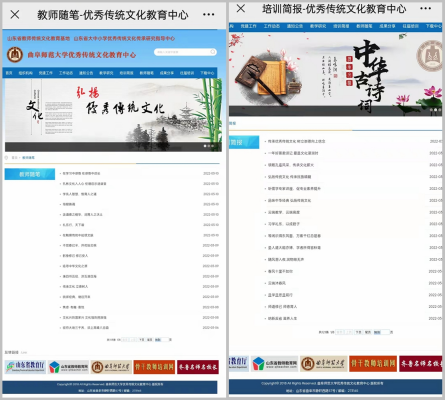Open 教学研究 in the right page navigation bar
Image resolution: width=445 pixels, height=400 pixels.
tap(318, 26)
